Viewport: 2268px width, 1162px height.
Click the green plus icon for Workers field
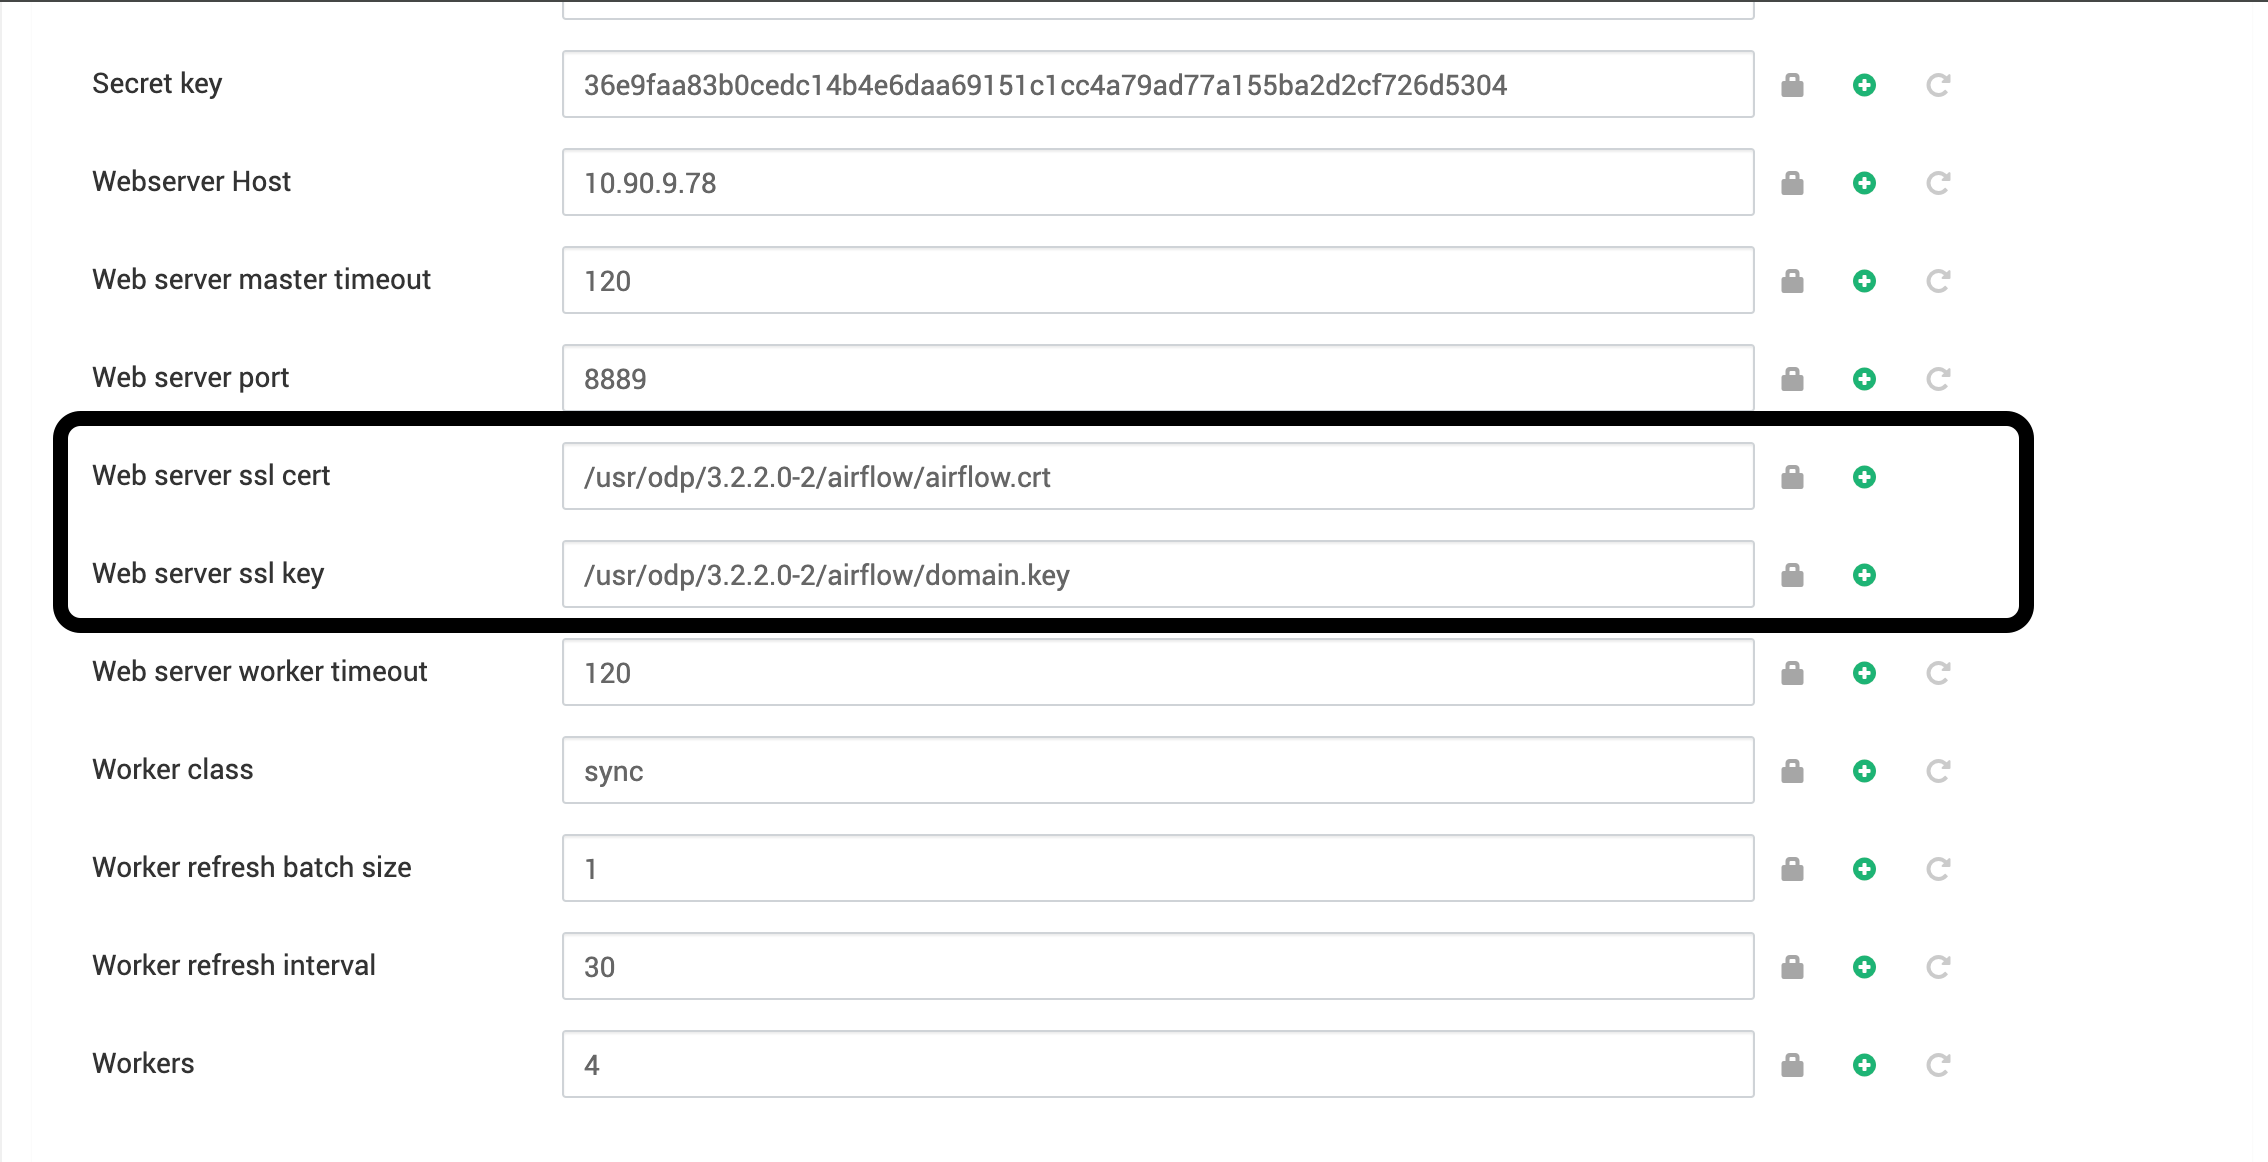point(1864,1065)
